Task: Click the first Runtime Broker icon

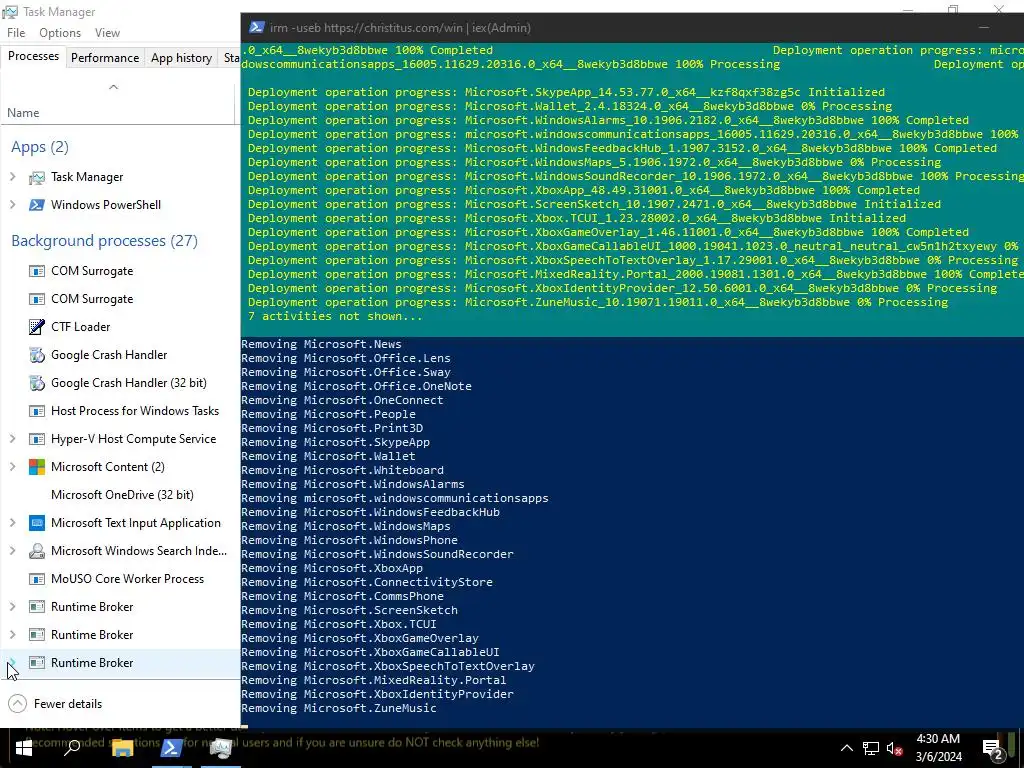Action: click(x=37, y=607)
